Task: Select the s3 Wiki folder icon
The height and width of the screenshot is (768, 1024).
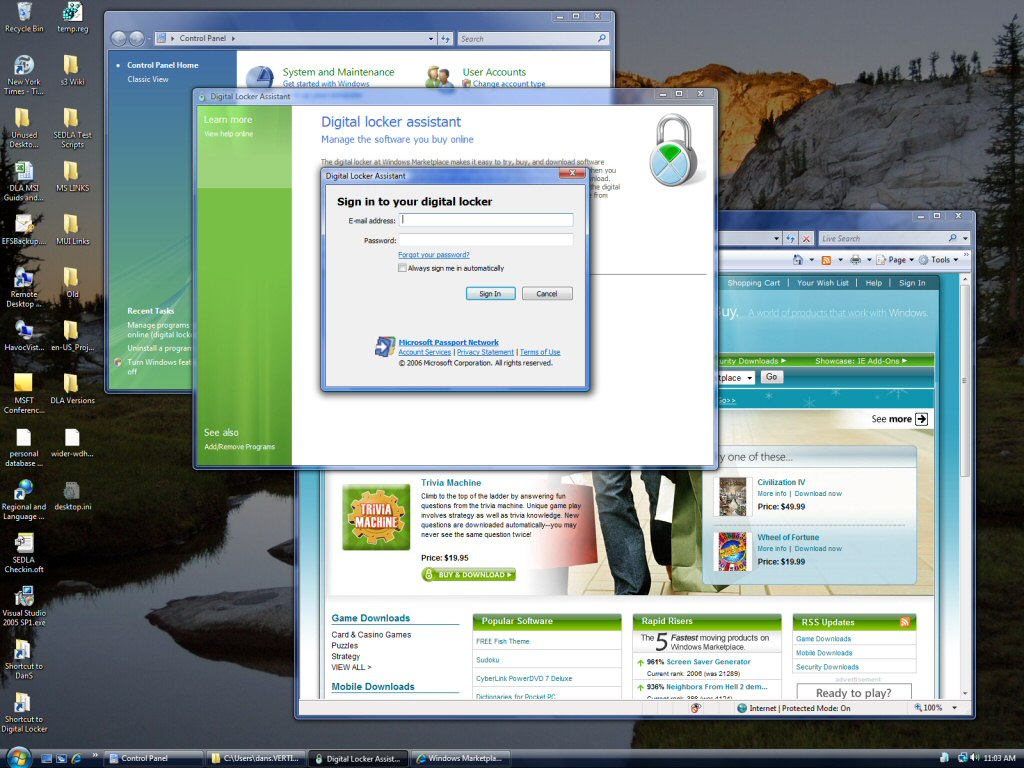Action: 72,71
